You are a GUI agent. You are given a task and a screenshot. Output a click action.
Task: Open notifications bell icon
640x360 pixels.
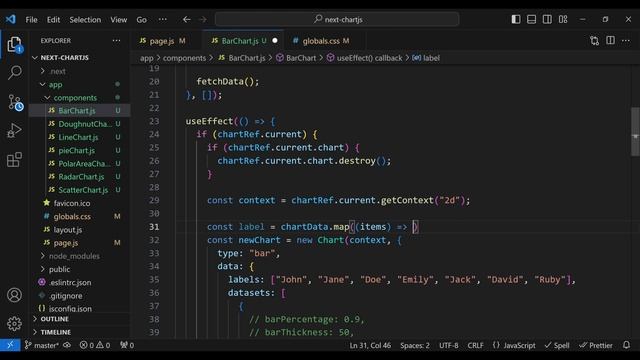(627, 345)
